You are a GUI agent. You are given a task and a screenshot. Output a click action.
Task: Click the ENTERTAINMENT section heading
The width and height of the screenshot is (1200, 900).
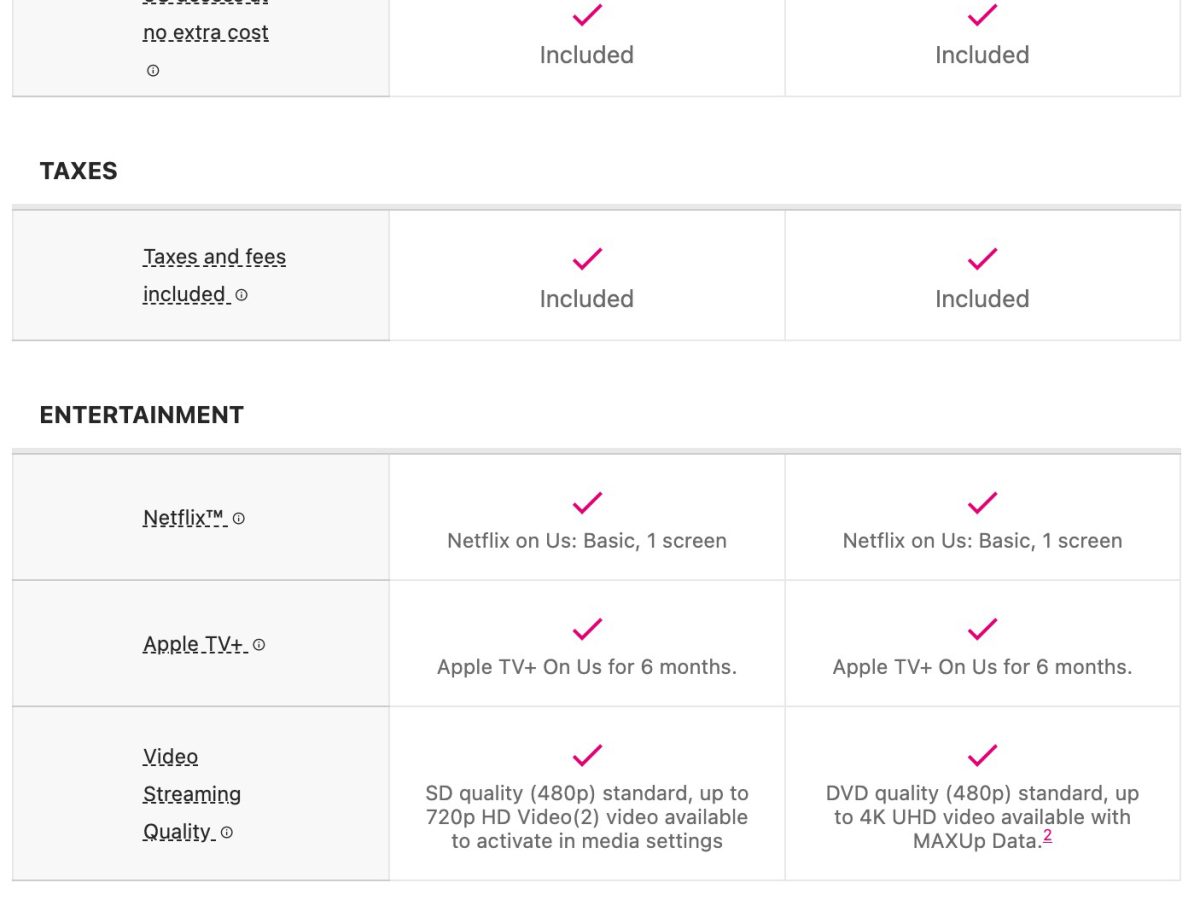141,415
